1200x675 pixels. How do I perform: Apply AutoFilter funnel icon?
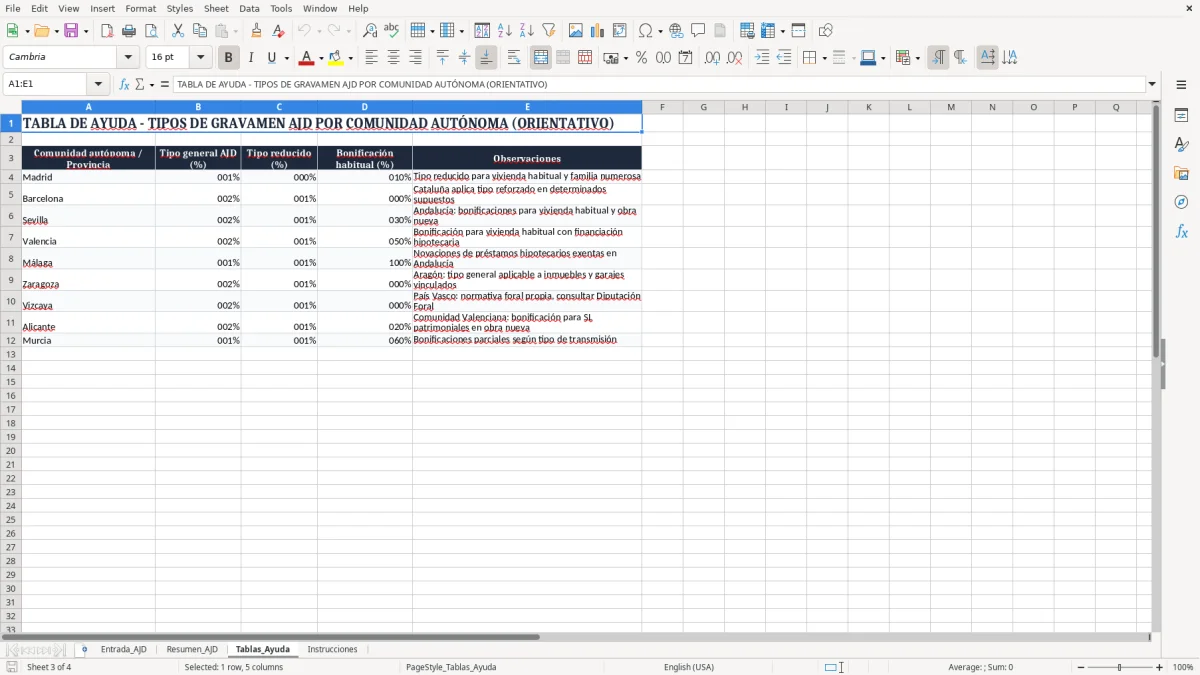[x=548, y=31]
